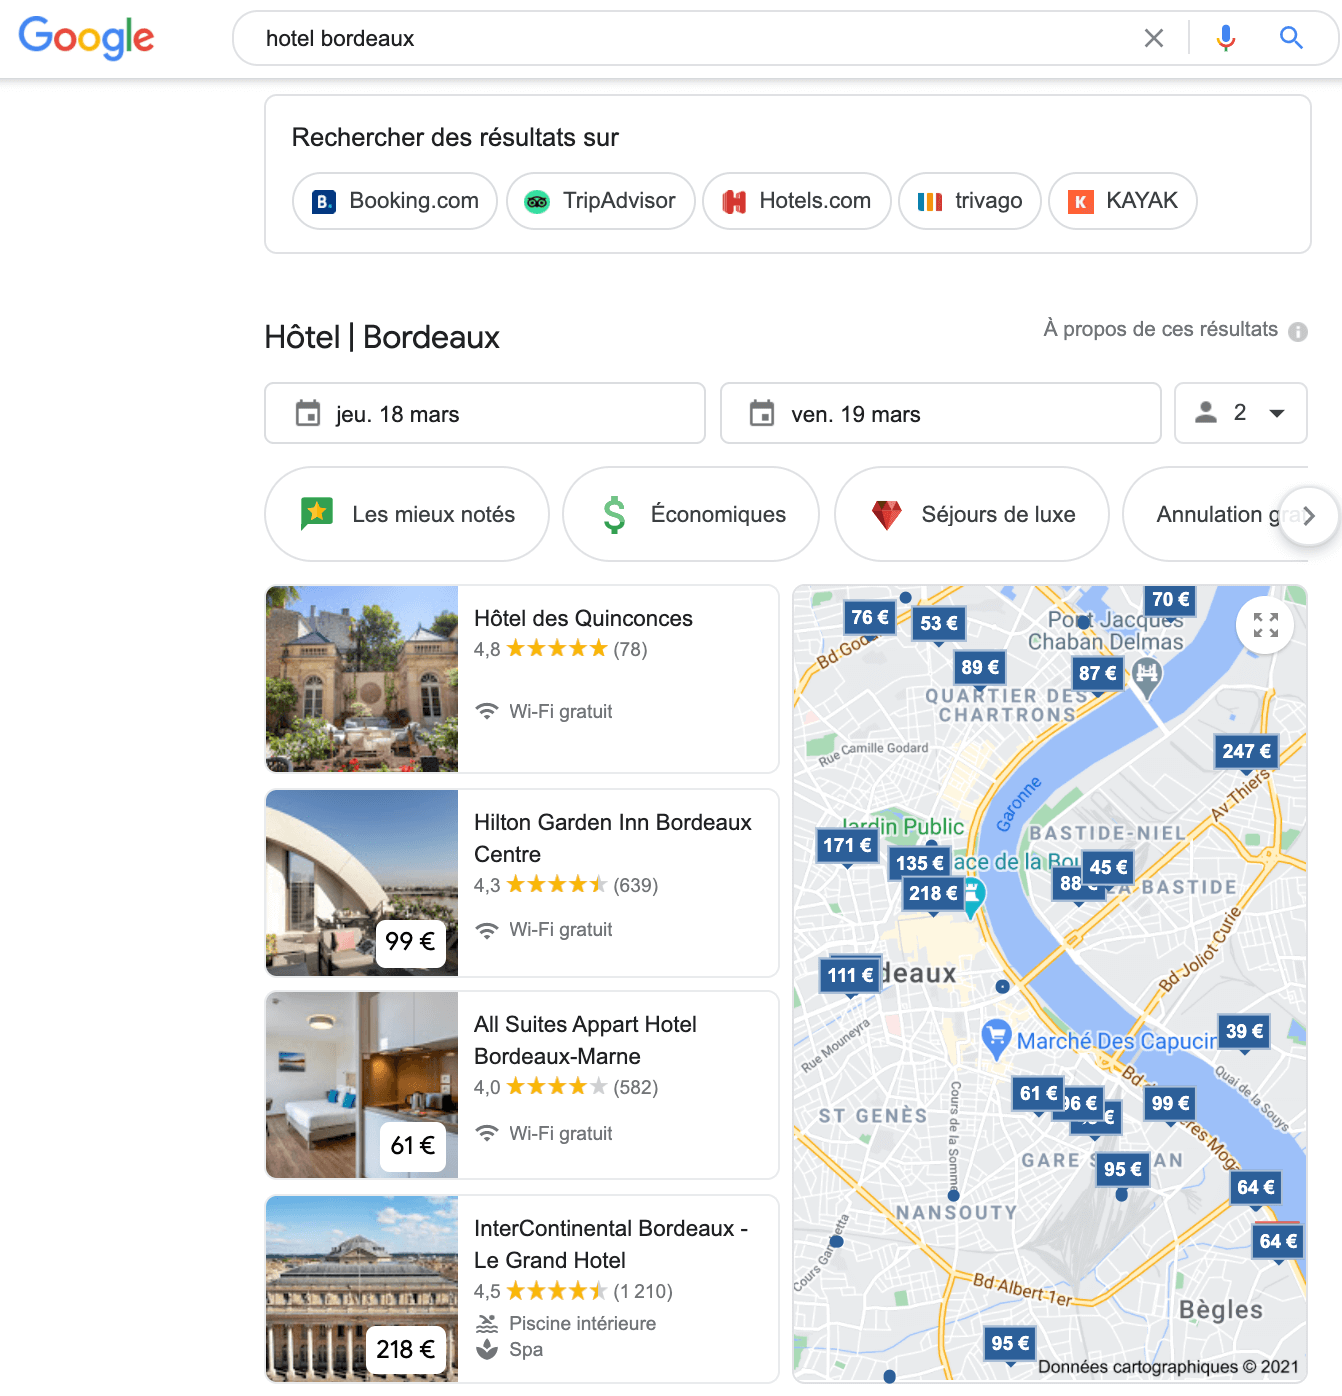Click the magnifying glass search icon
Screen dimensions: 1342x1396
pos(1290,38)
